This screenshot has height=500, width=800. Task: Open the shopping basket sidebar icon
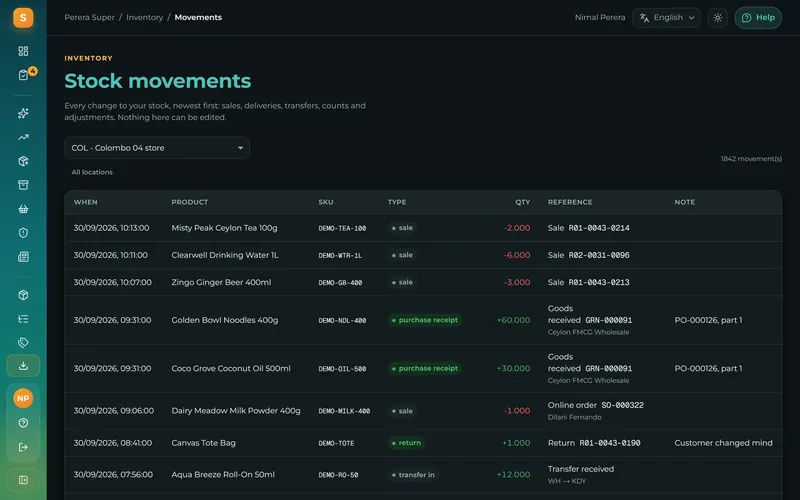[23, 209]
